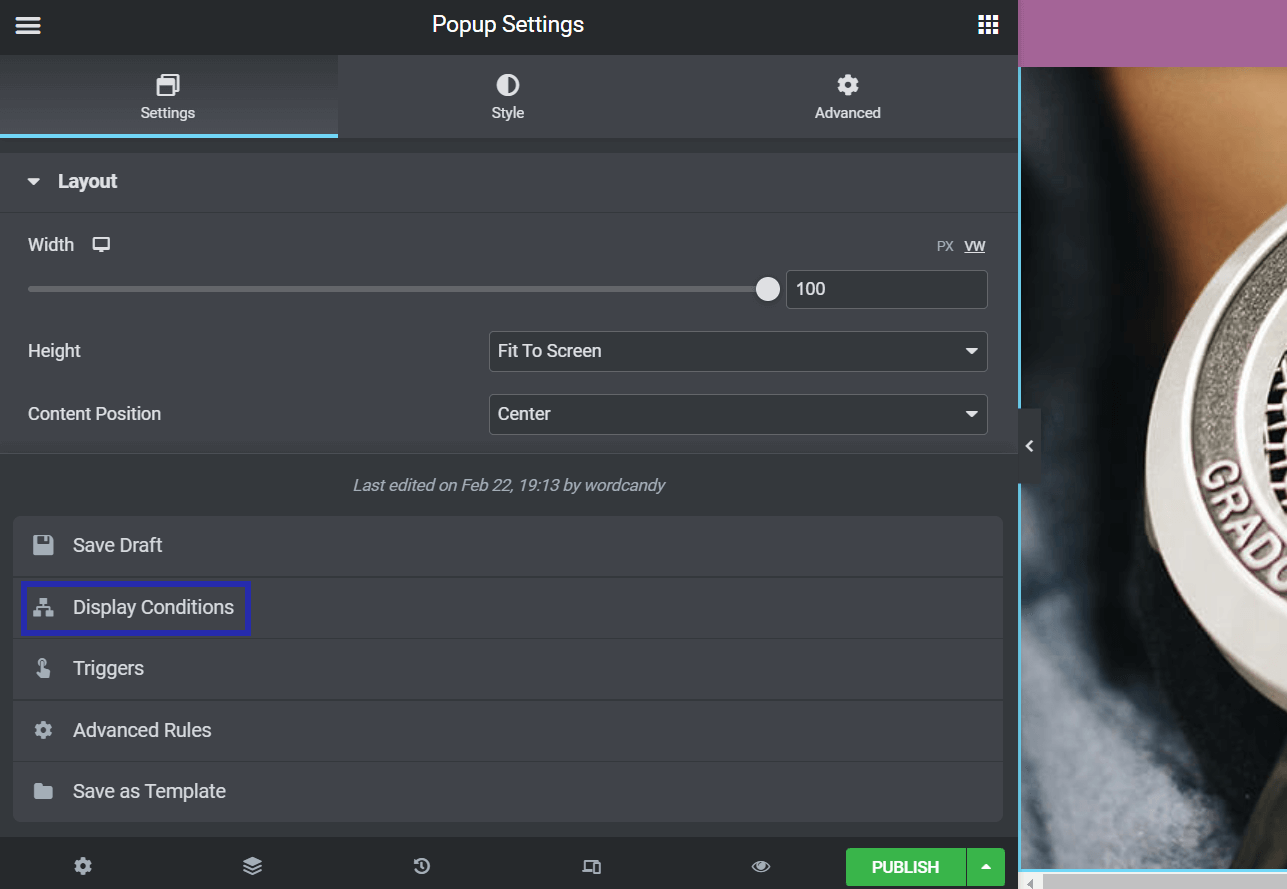
Task: Open settings gear in bottom toolbar
Action: [x=83, y=866]
